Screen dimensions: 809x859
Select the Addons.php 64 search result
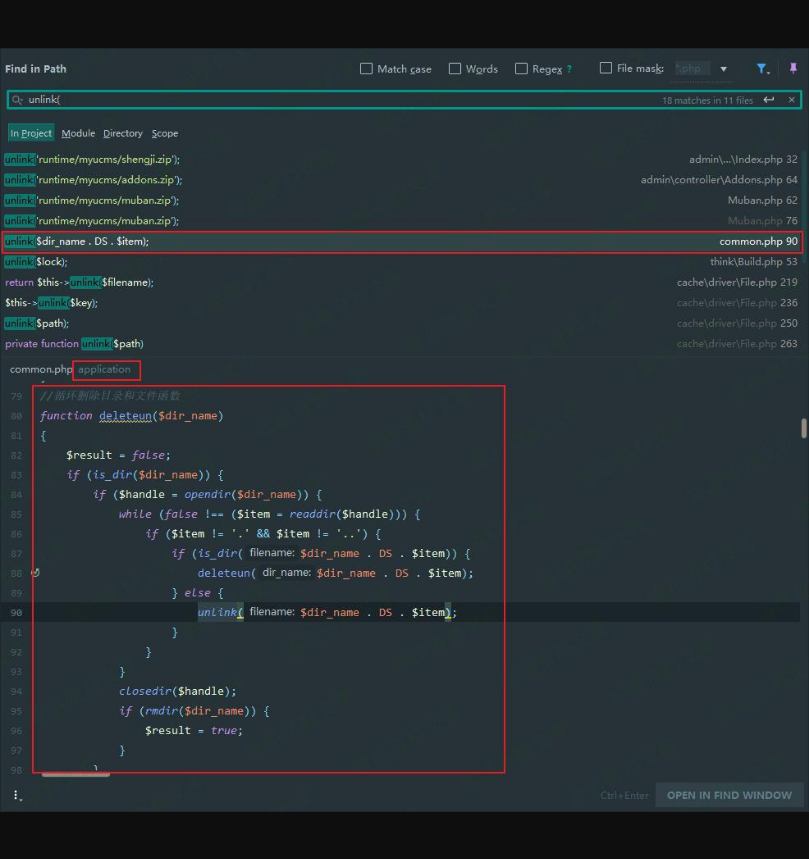coord(400,180)
